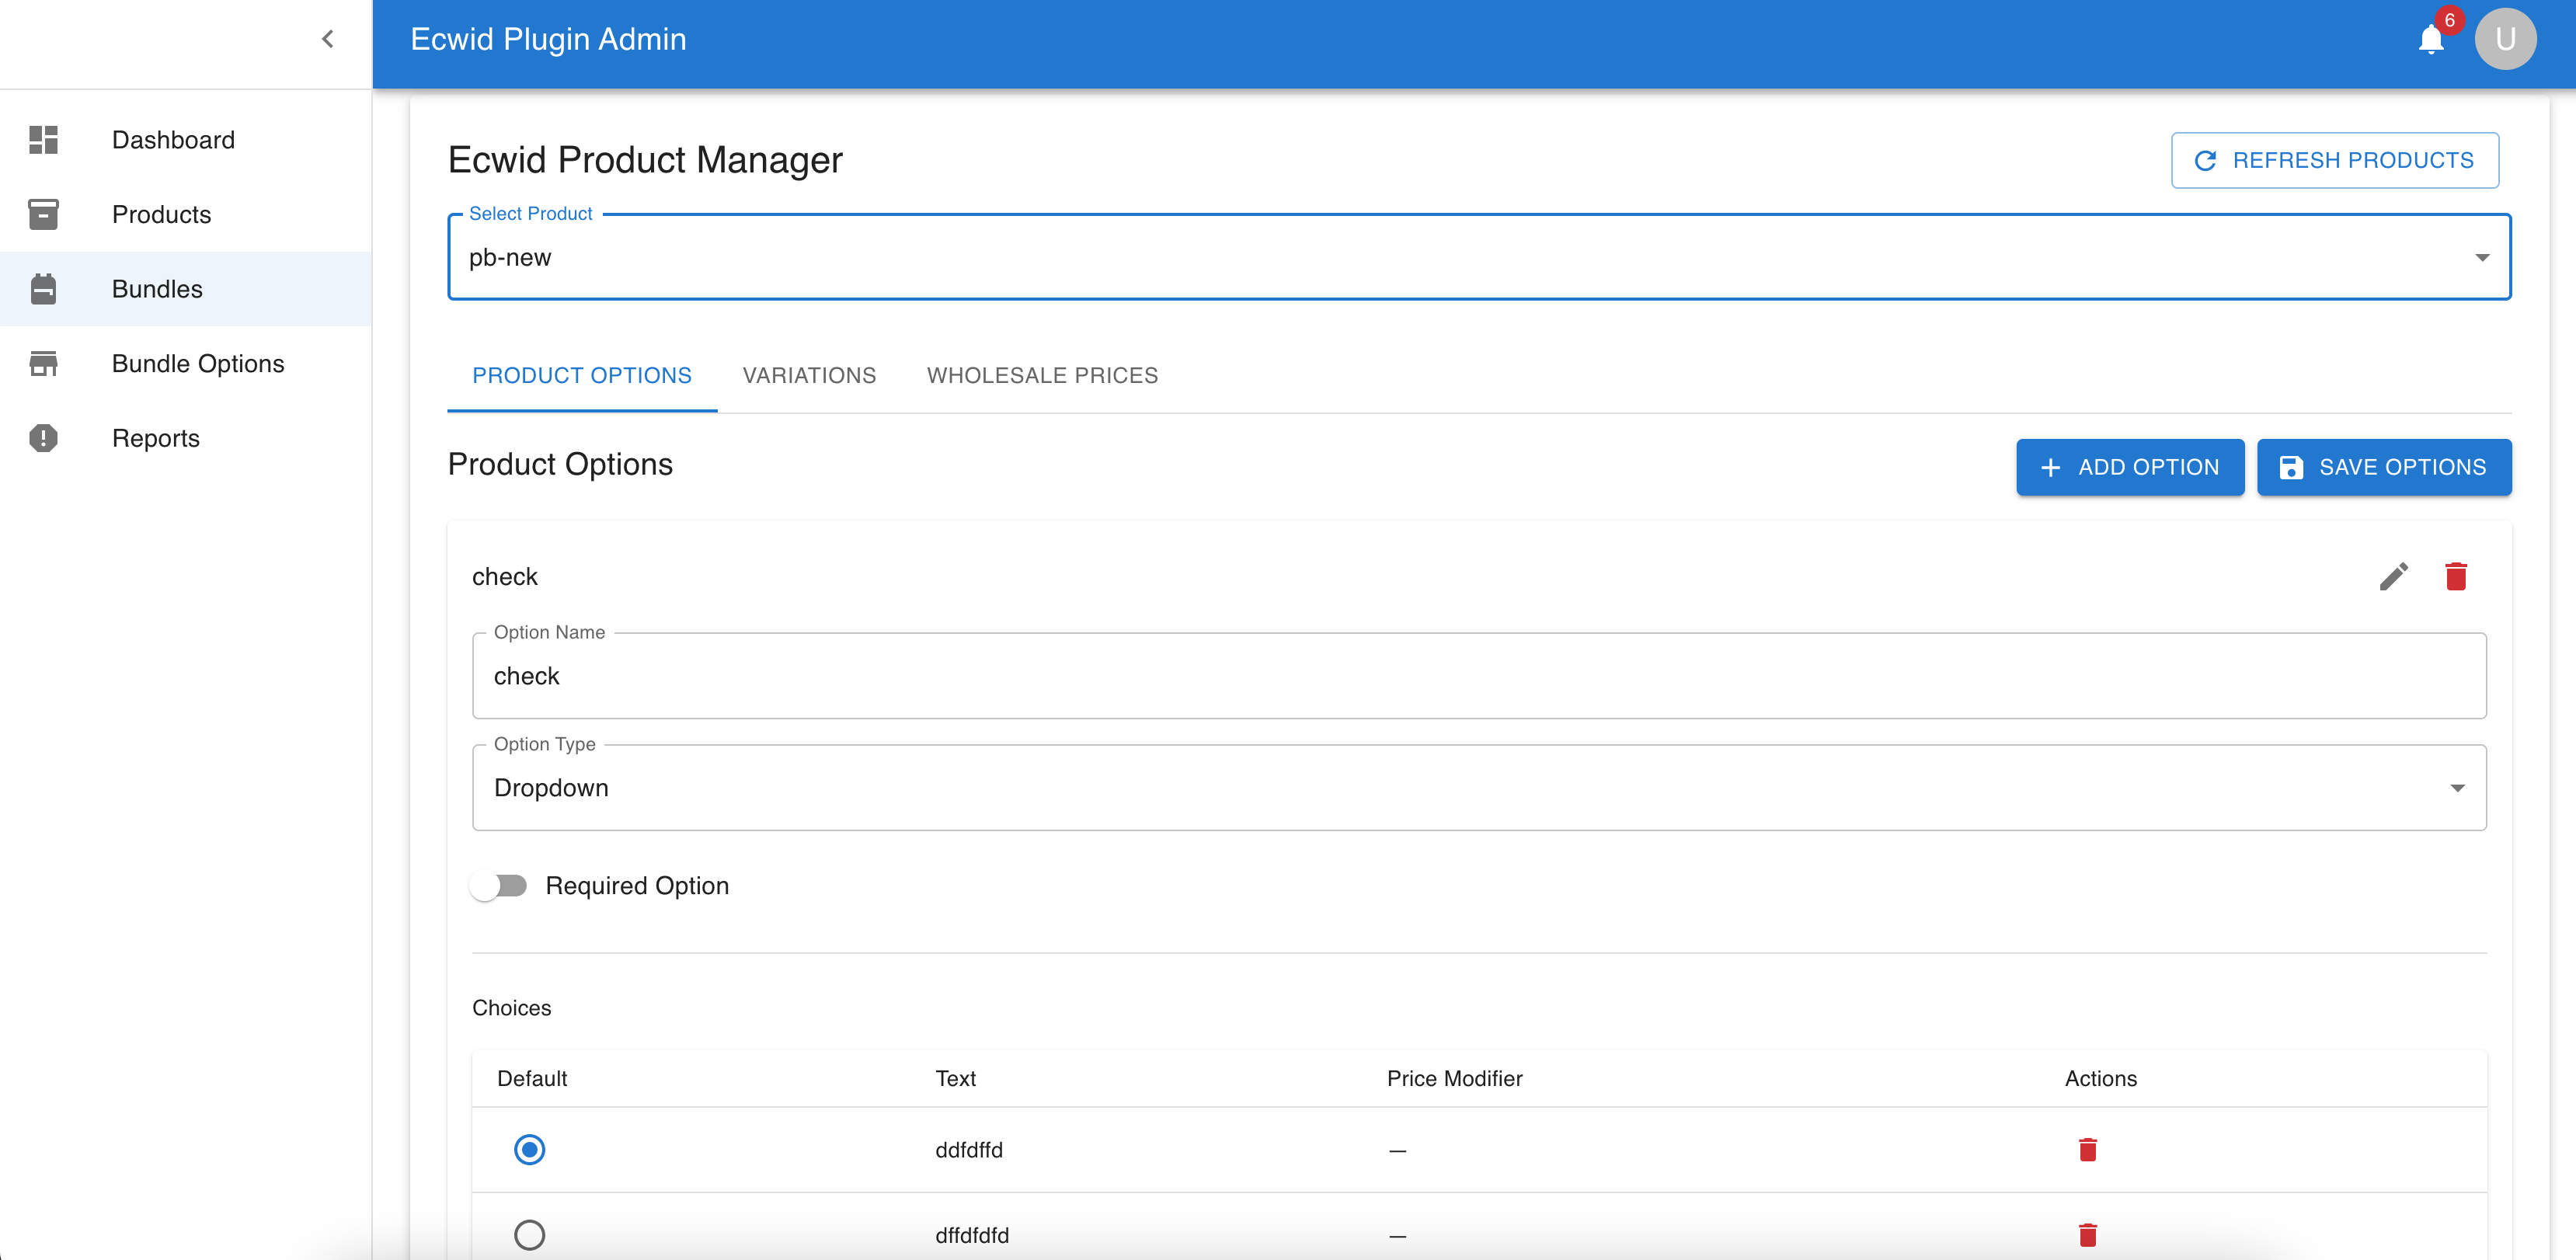The width and height of the screenshot is (2576, 1260).
Task: Click the Reports alert icon in sidebar
Action: (x=43, y=438)
